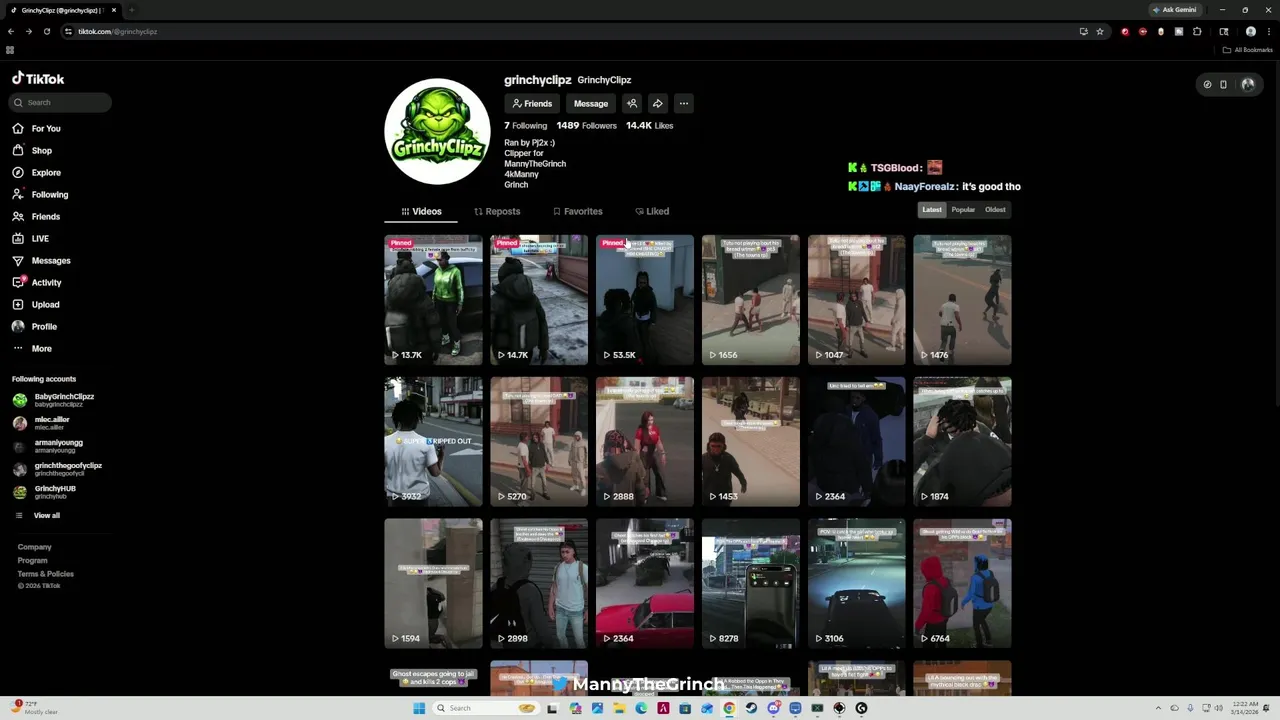Open the video with 8278 views
Viewport: 1280px width, 720px height.
[x=751, y=583]
